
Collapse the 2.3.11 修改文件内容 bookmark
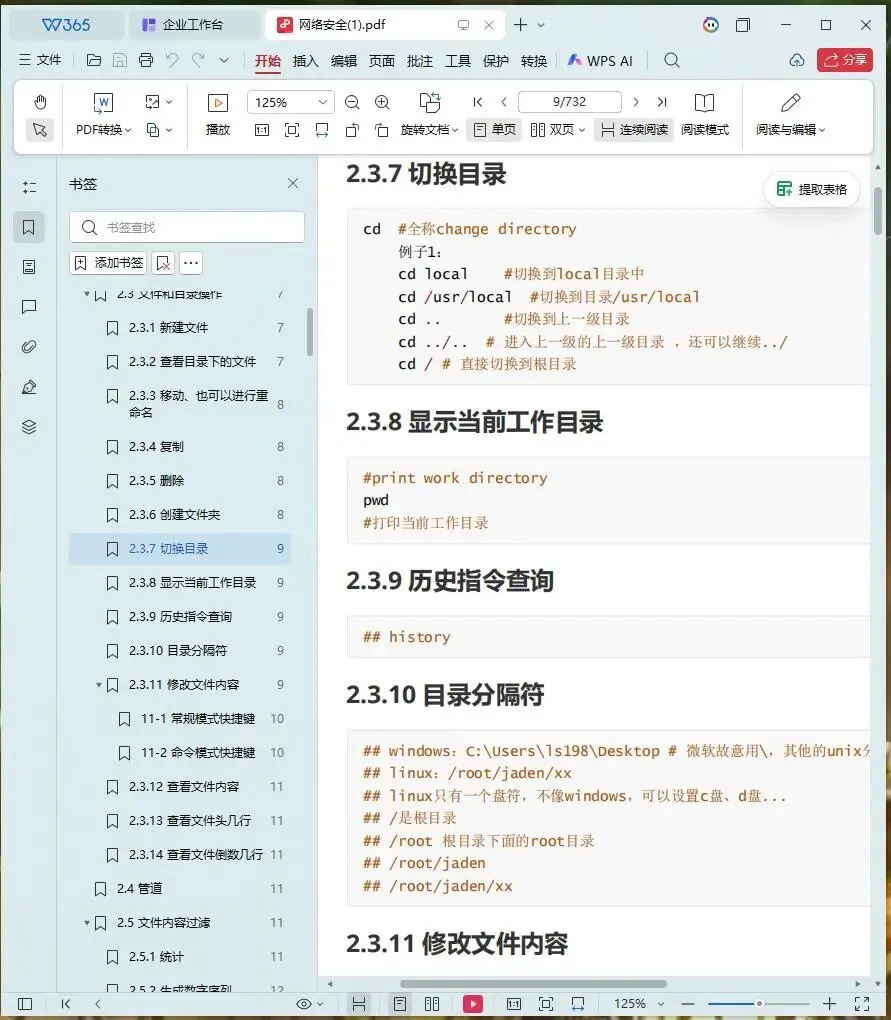coord(99,684)
